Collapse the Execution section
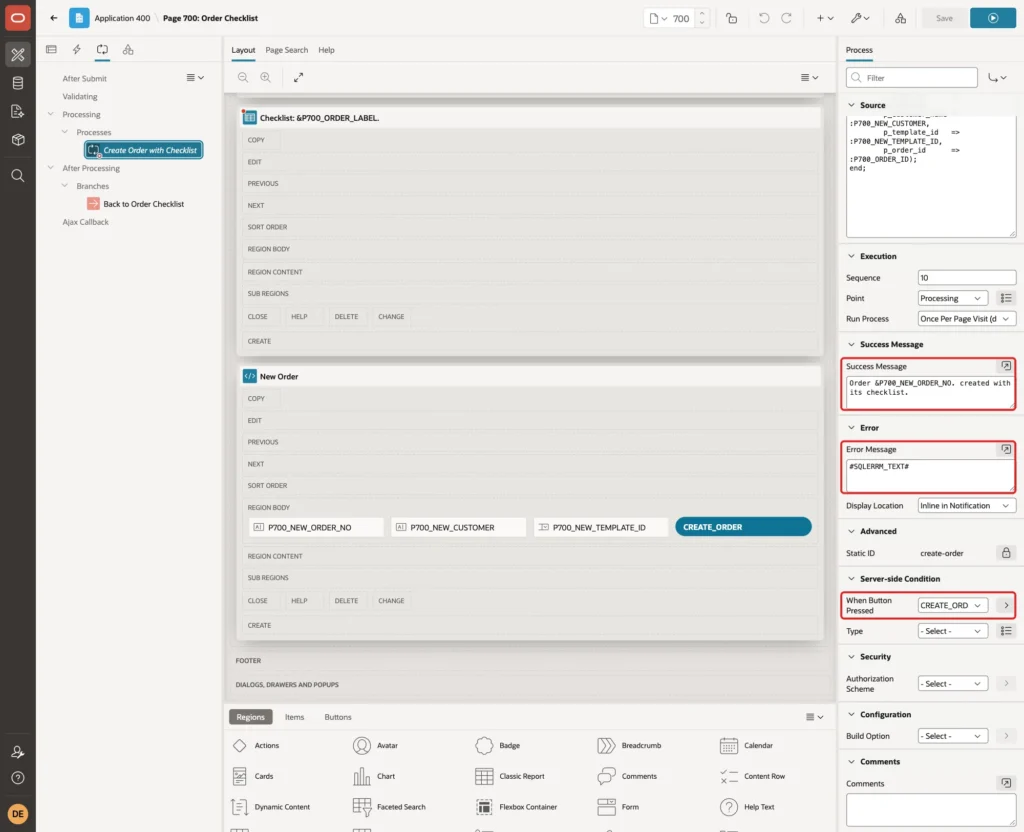1024x832 pixels. [851, 256]
